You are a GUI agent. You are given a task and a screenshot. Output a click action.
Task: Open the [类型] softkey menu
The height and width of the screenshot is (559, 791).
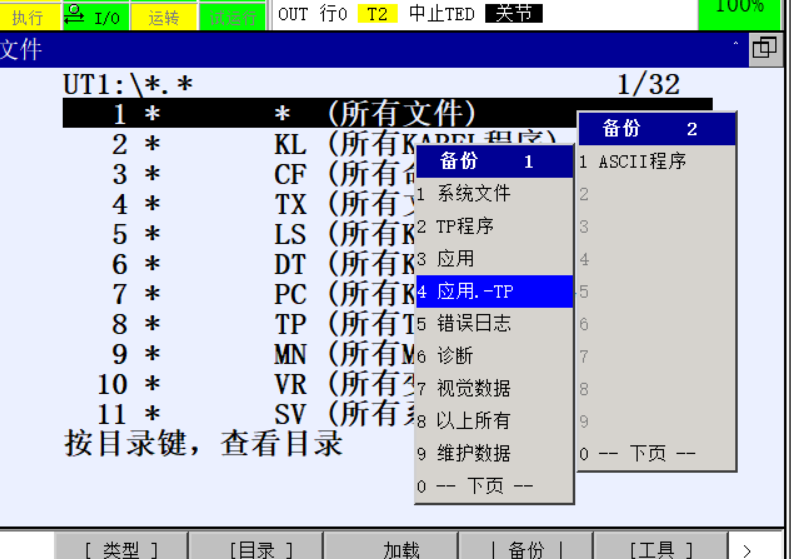pos(121,548)
